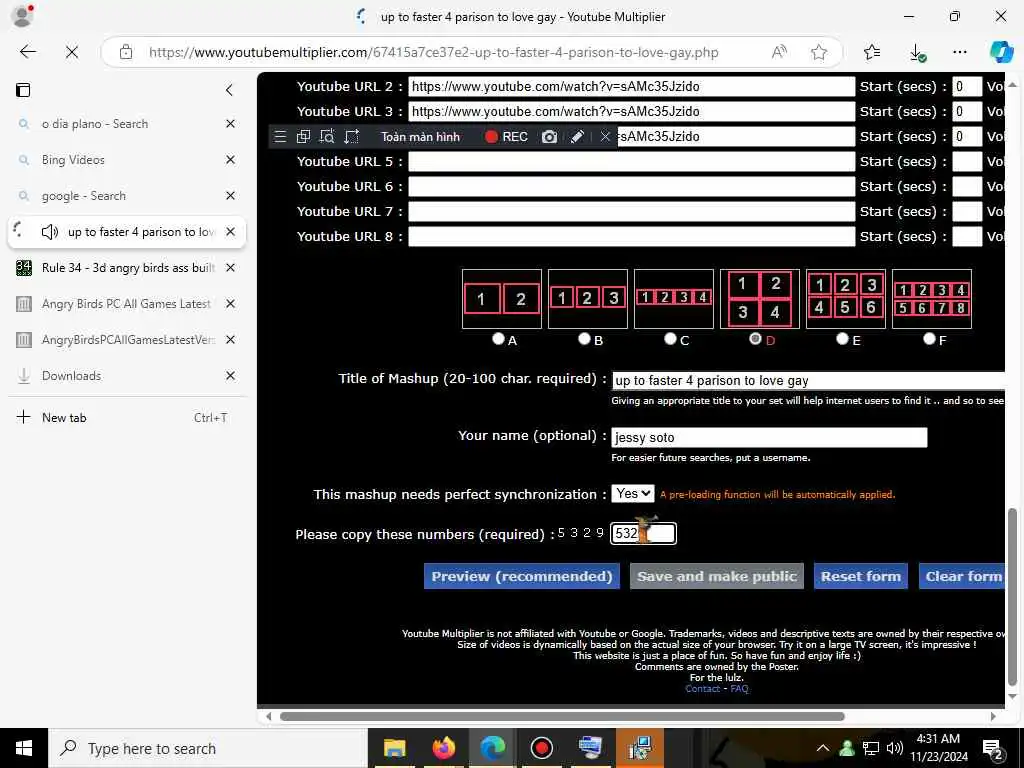Close the 'google - Search' tab

click(x=231, y=195)
